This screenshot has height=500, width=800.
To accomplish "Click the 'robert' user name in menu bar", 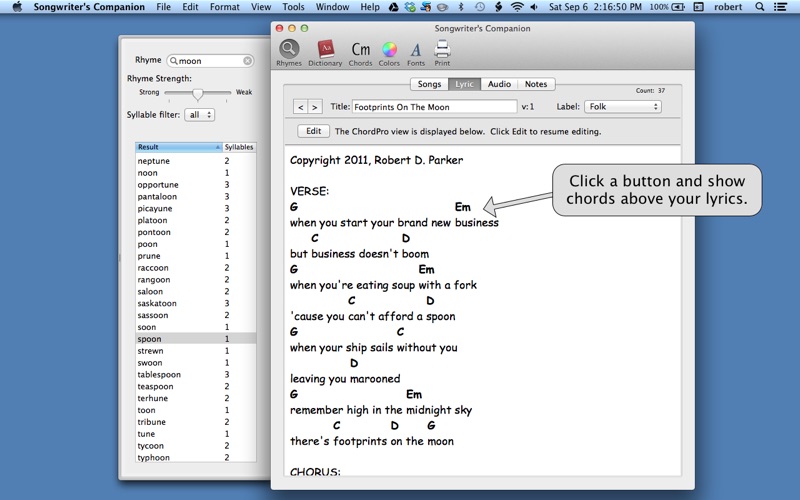I will click(728, 7).
